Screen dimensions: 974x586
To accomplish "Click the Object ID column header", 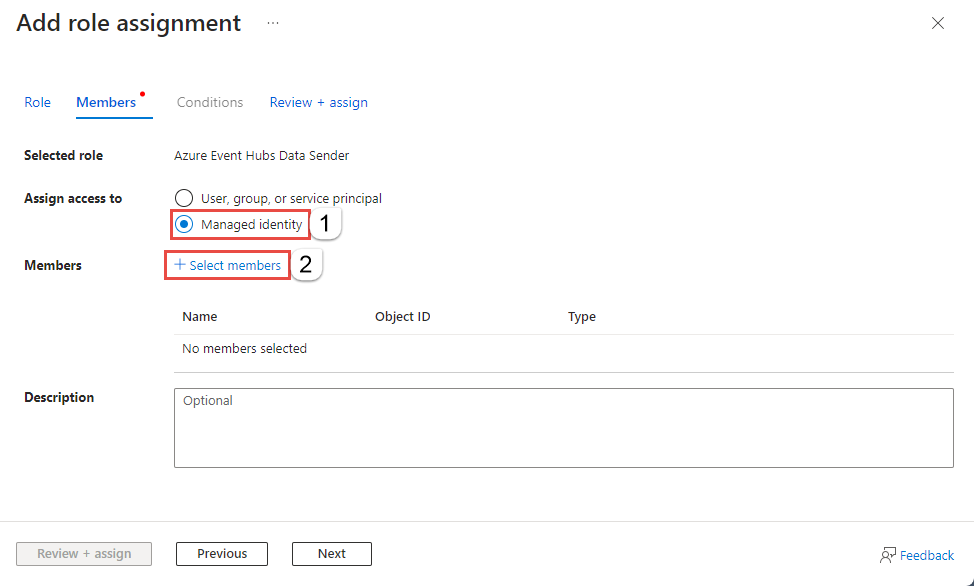I will [x=402, y=316].
